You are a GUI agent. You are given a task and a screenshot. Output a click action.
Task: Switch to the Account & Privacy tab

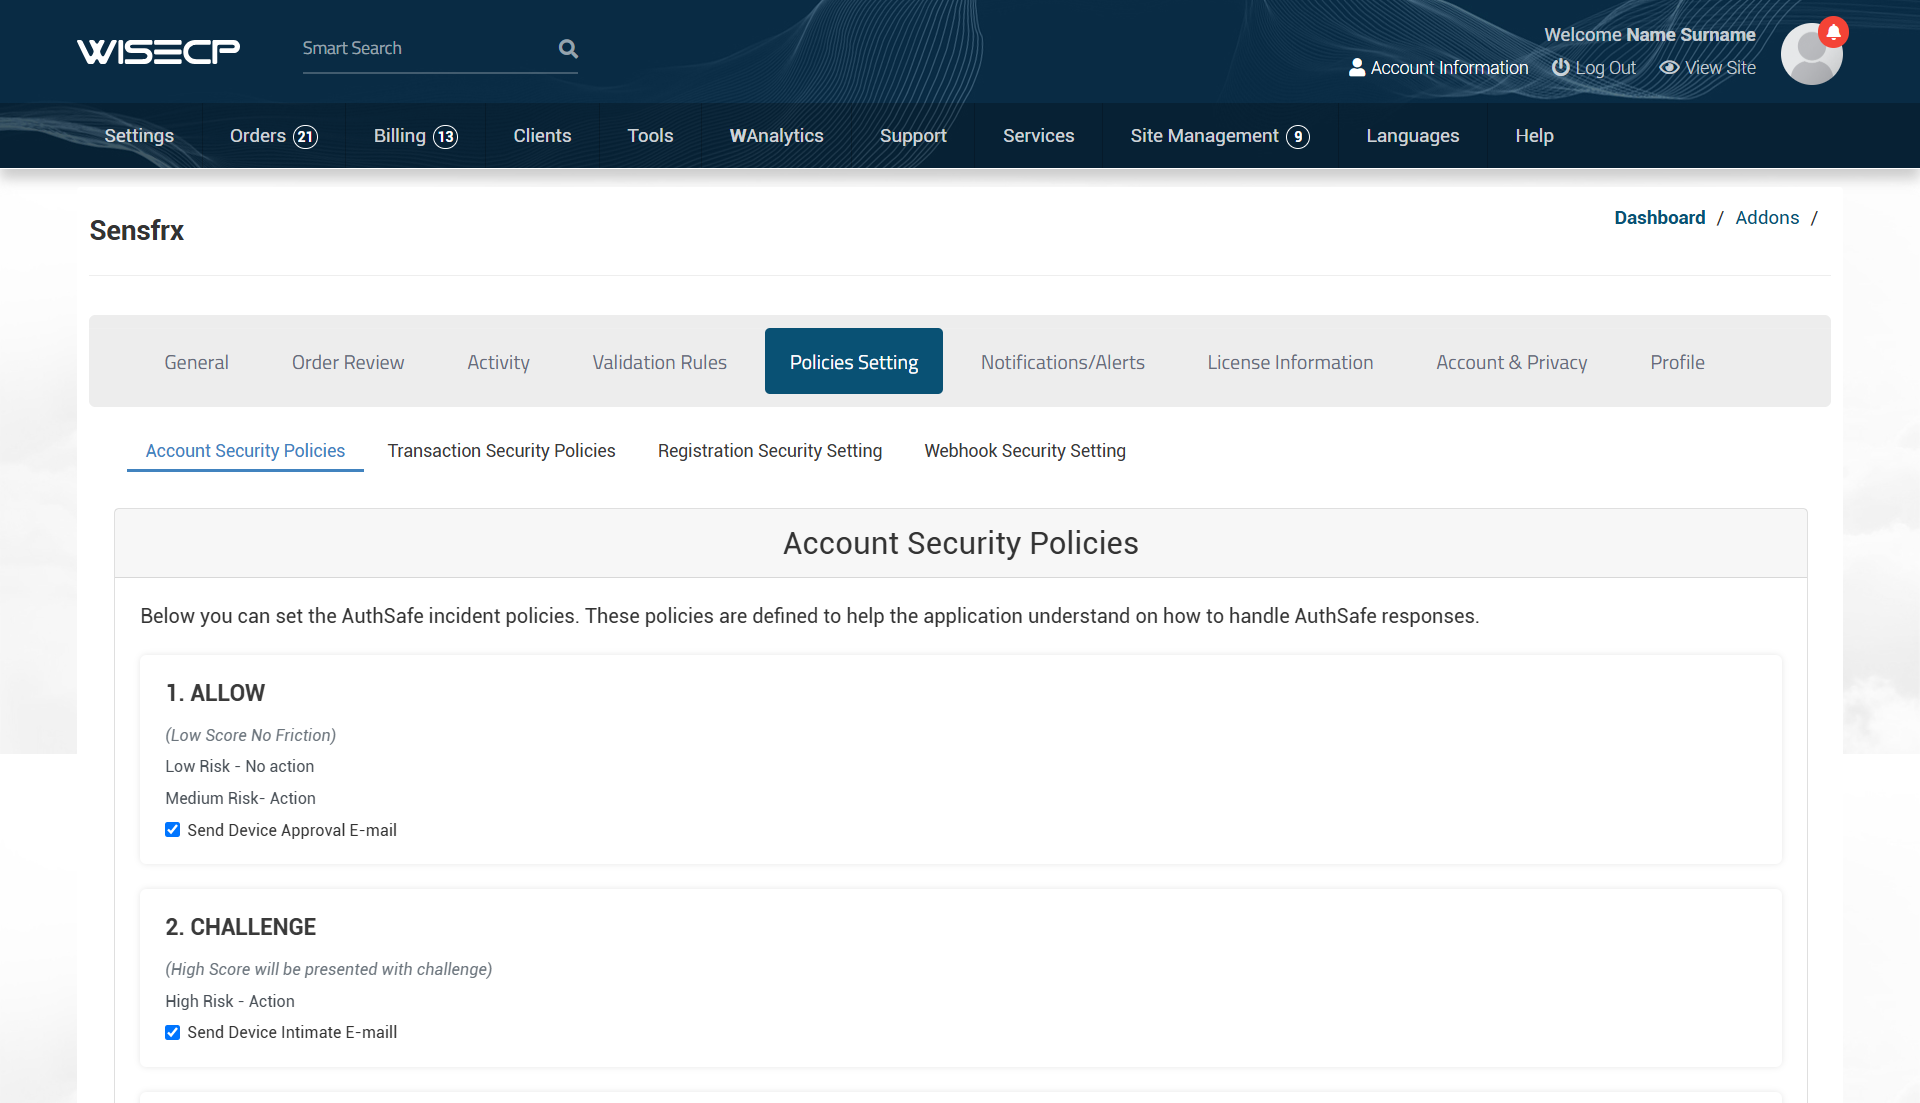[1511, 362]
